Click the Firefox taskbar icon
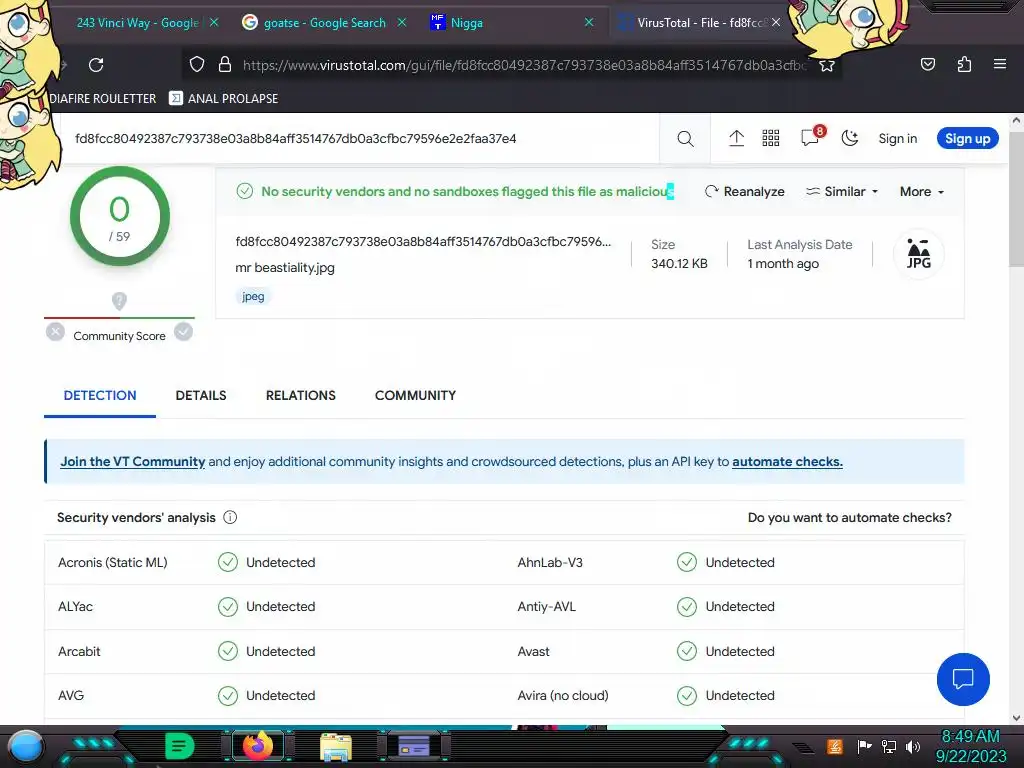 (258, 745)
